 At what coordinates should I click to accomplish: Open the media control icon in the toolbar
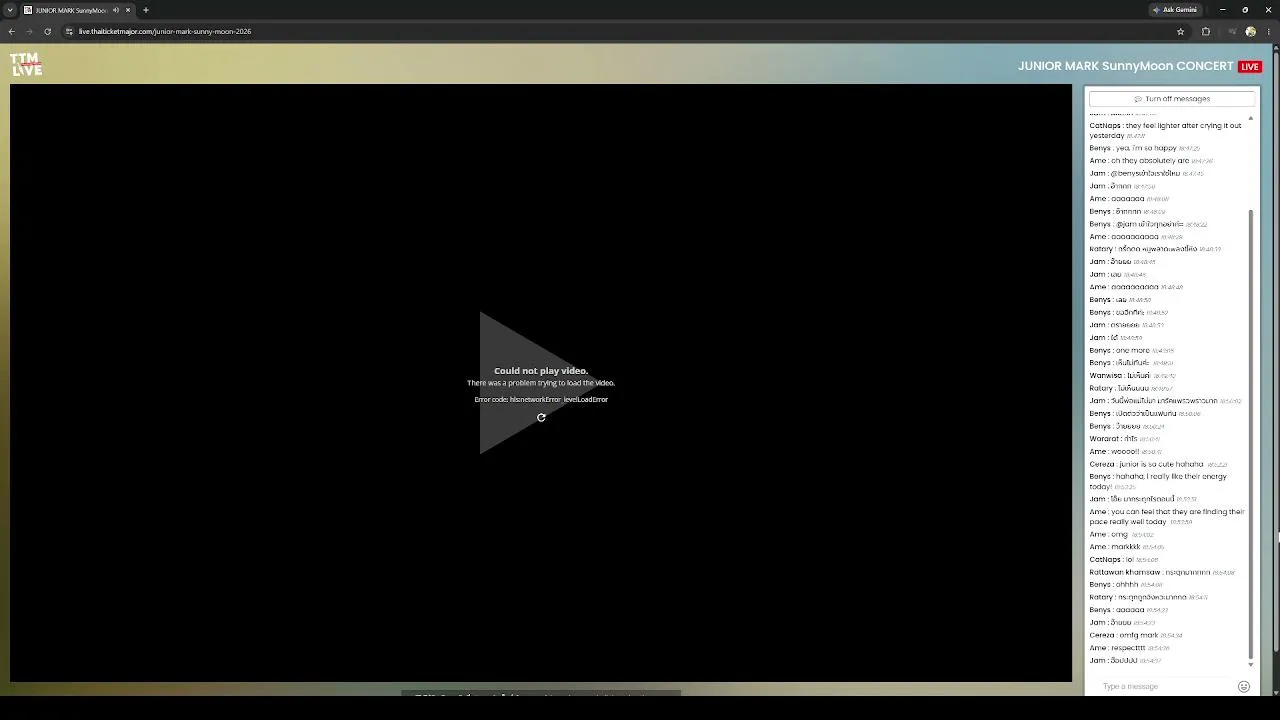1232,31
